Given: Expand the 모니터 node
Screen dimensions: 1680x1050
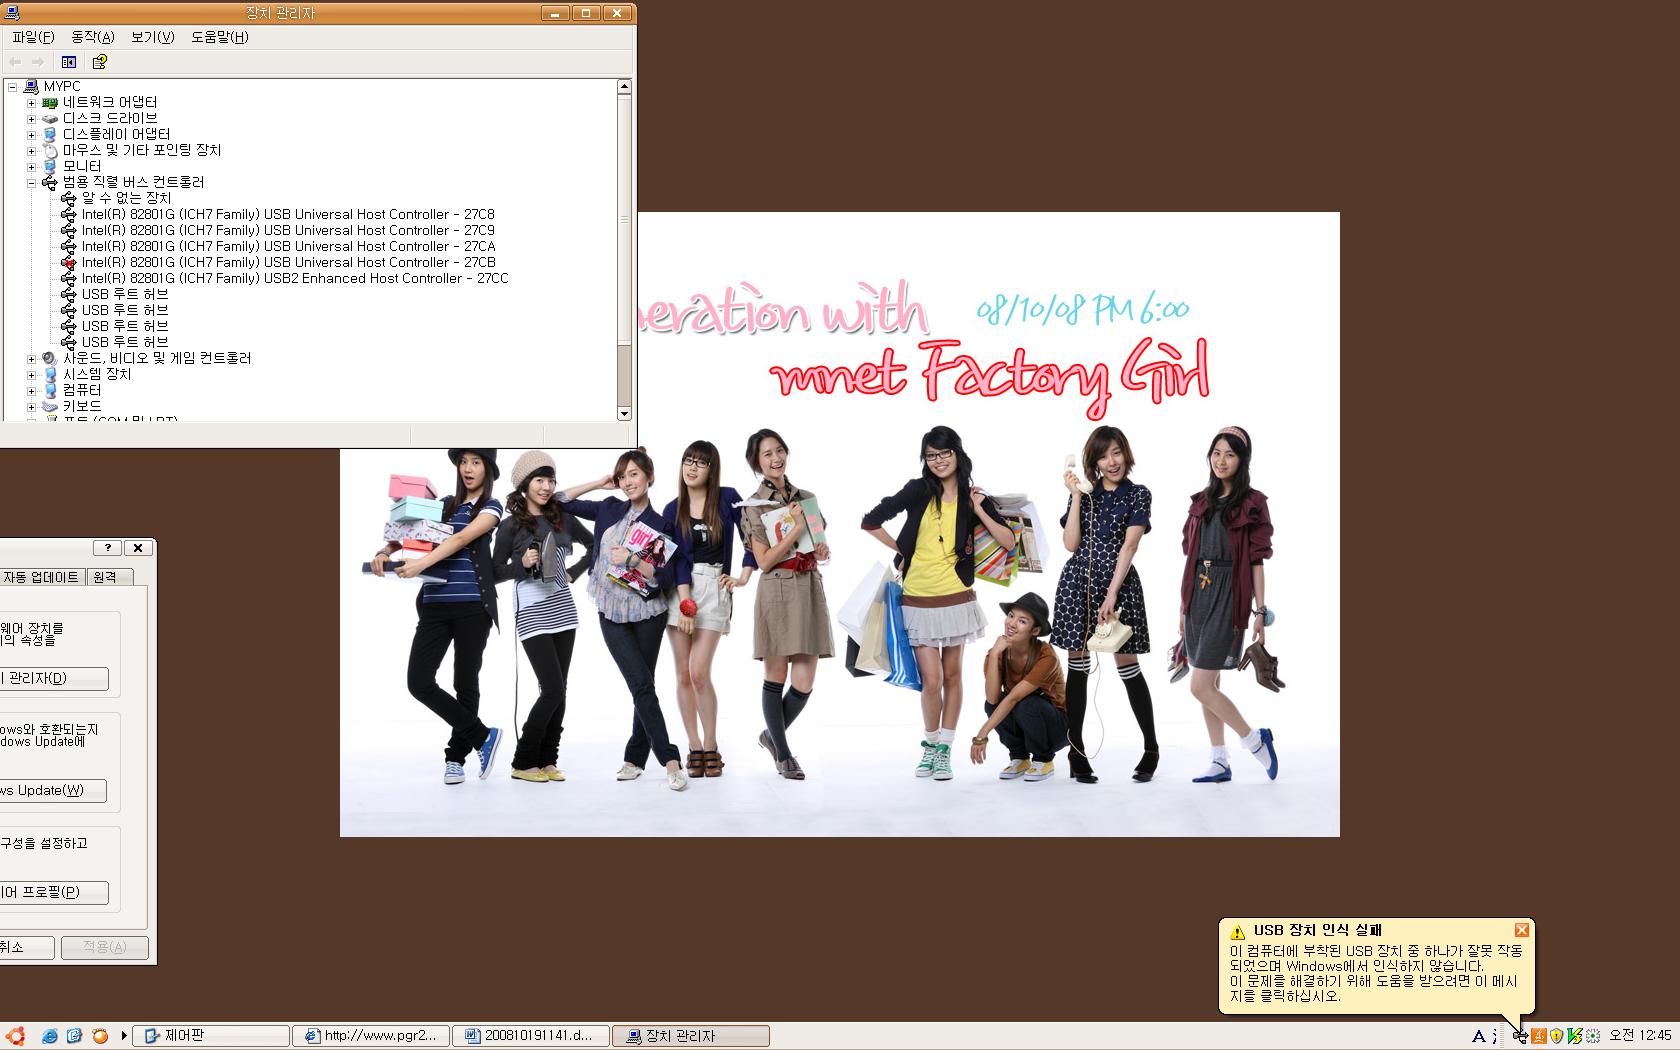Looking at the screenshot, I should (31, 167).
